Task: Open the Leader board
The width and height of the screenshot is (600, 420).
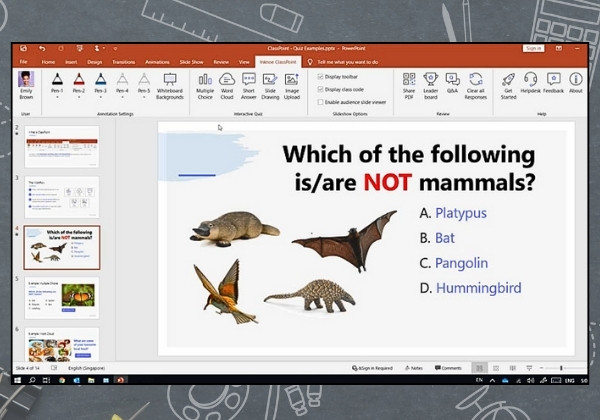Action: 430,86
